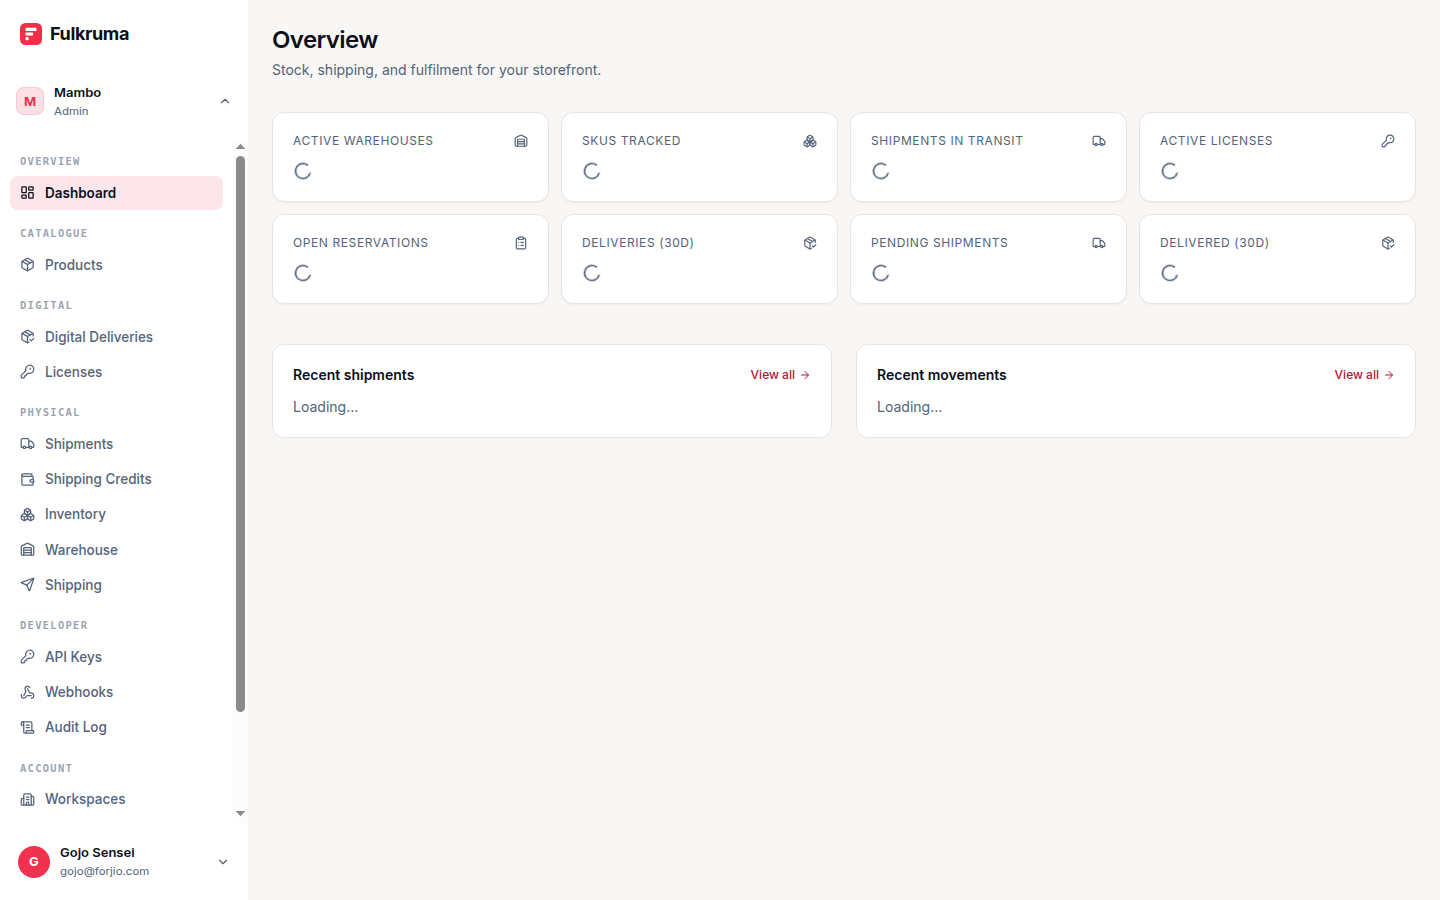Open the Shipping settings page

pos(116,585)
